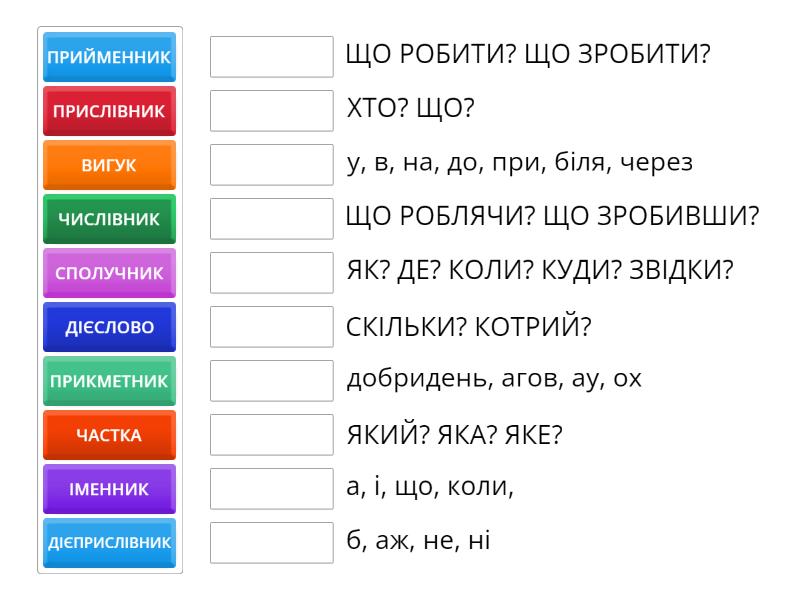Pick the green ПРИКМЕТНИК tile

click(110, 381)
